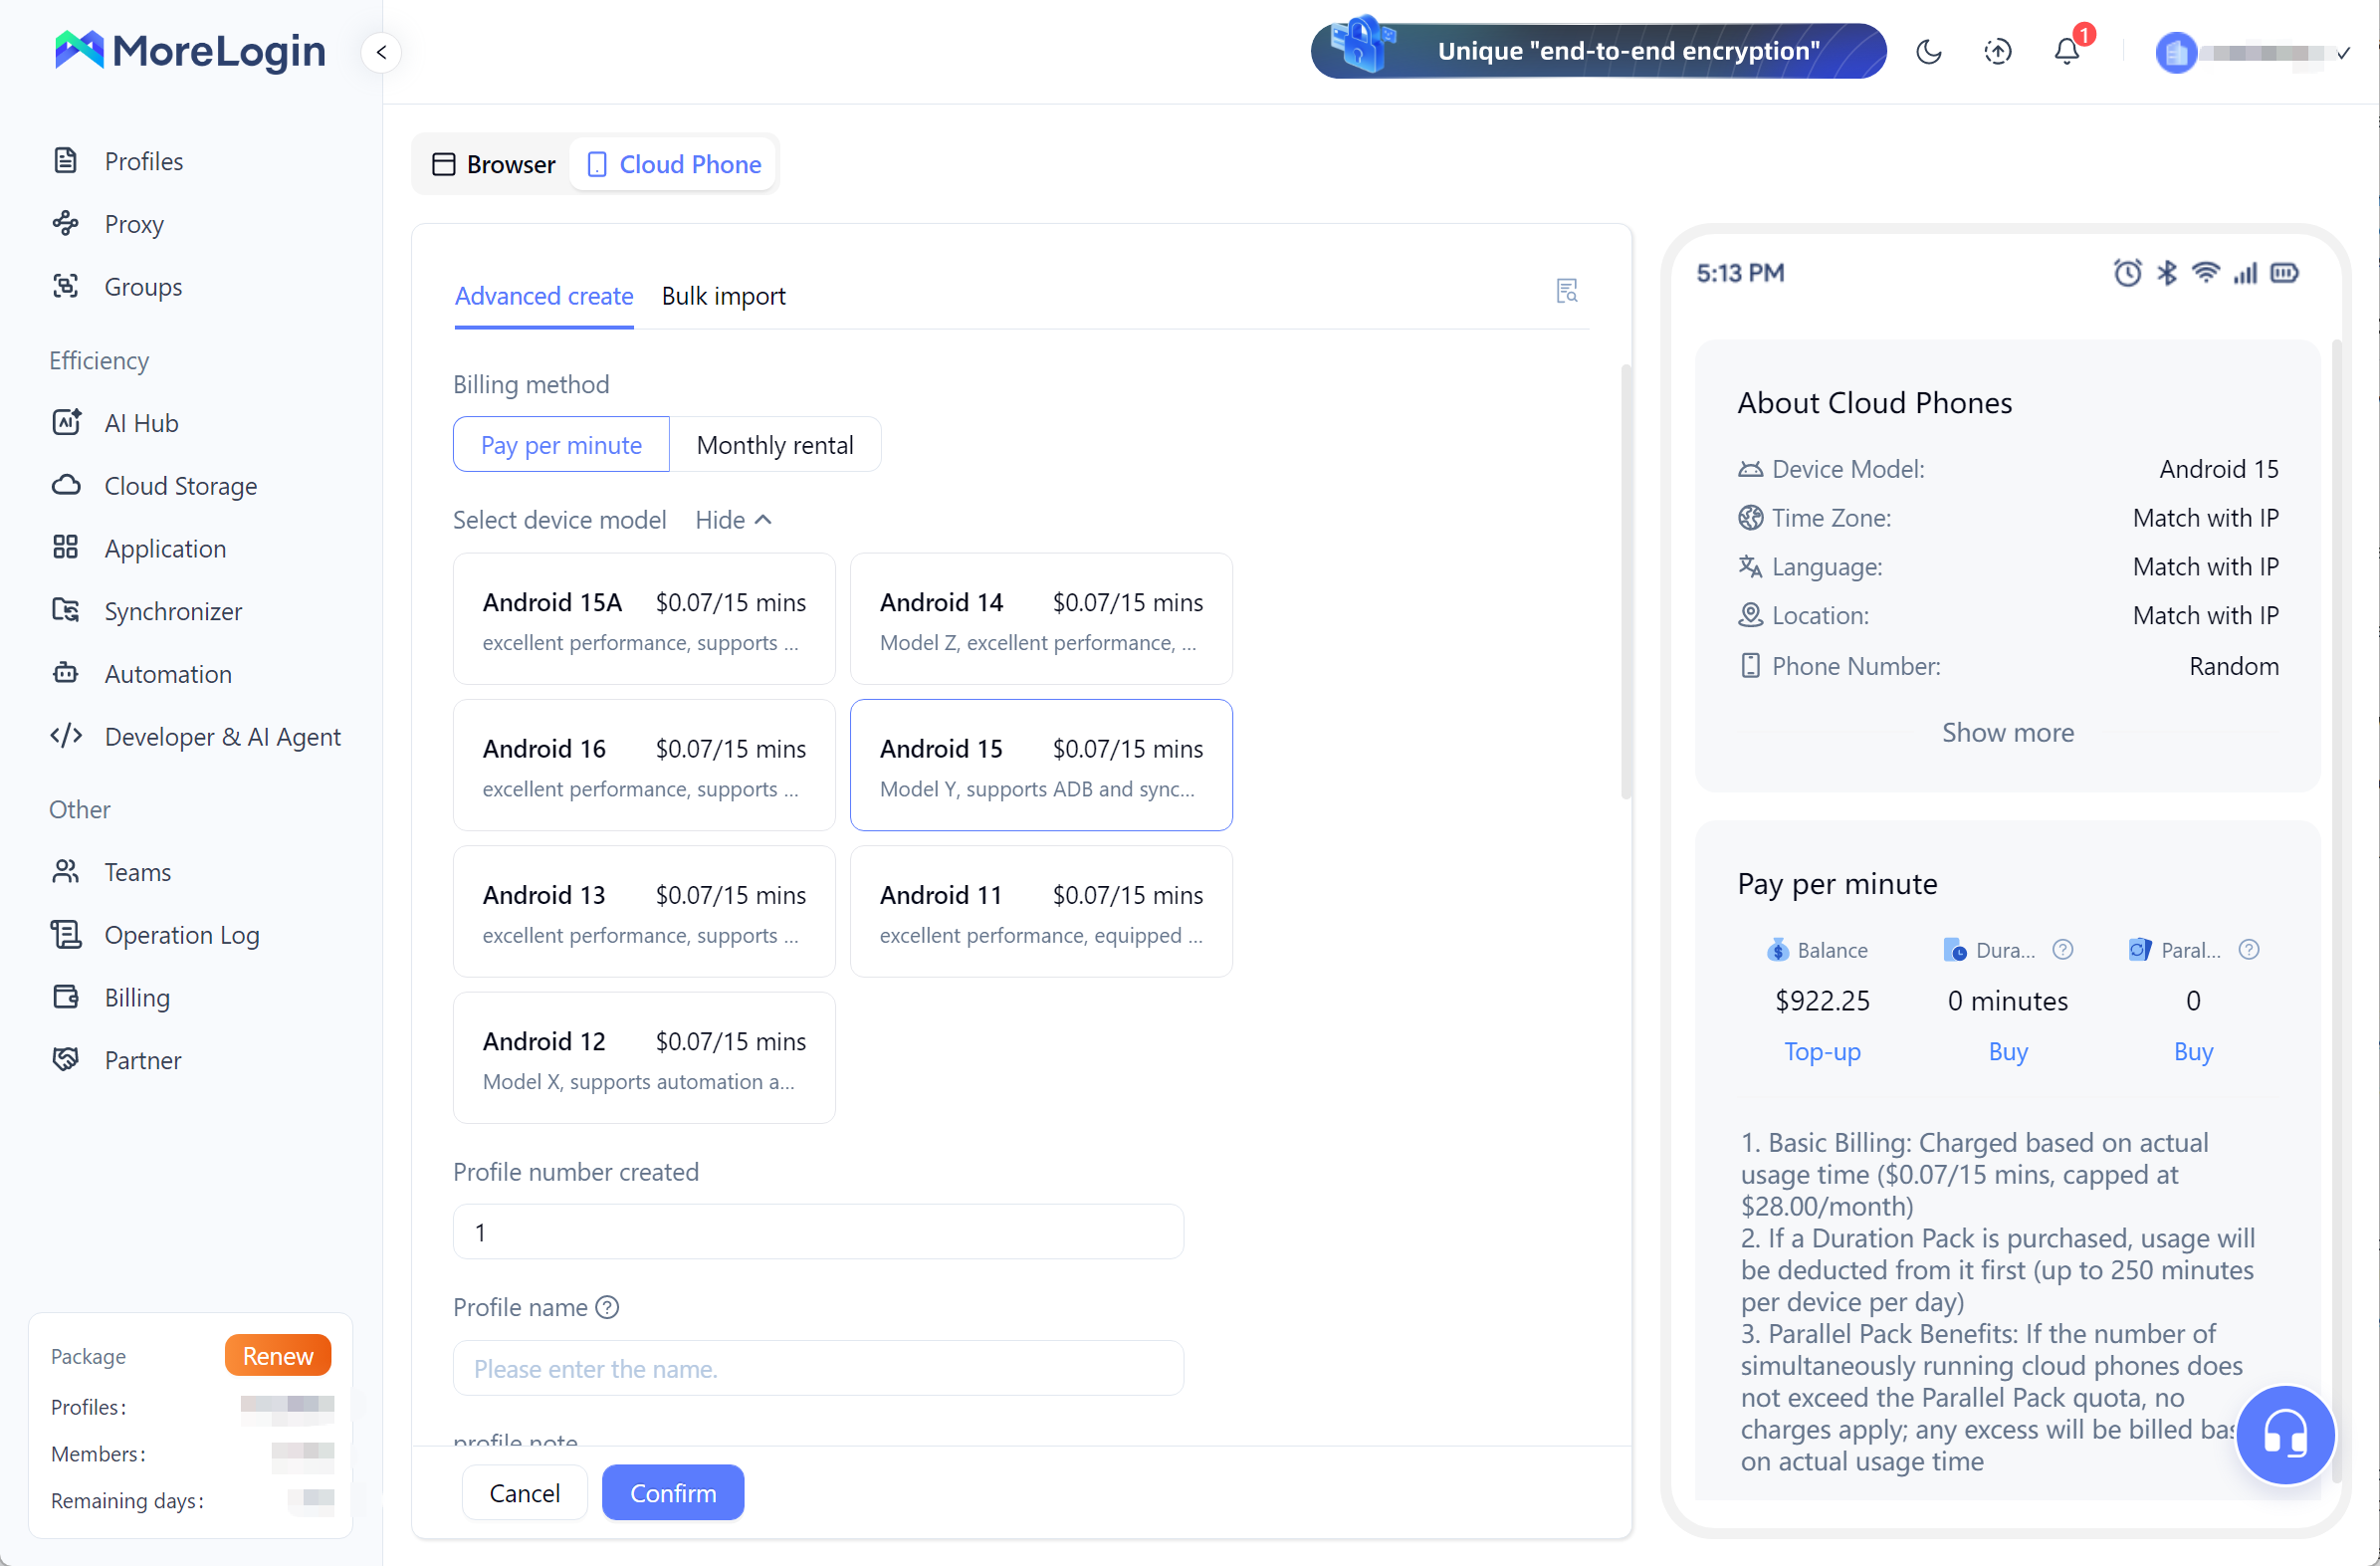Click the Operation Log icon
The image size is (2380, 1566).
tap(66, 935)
